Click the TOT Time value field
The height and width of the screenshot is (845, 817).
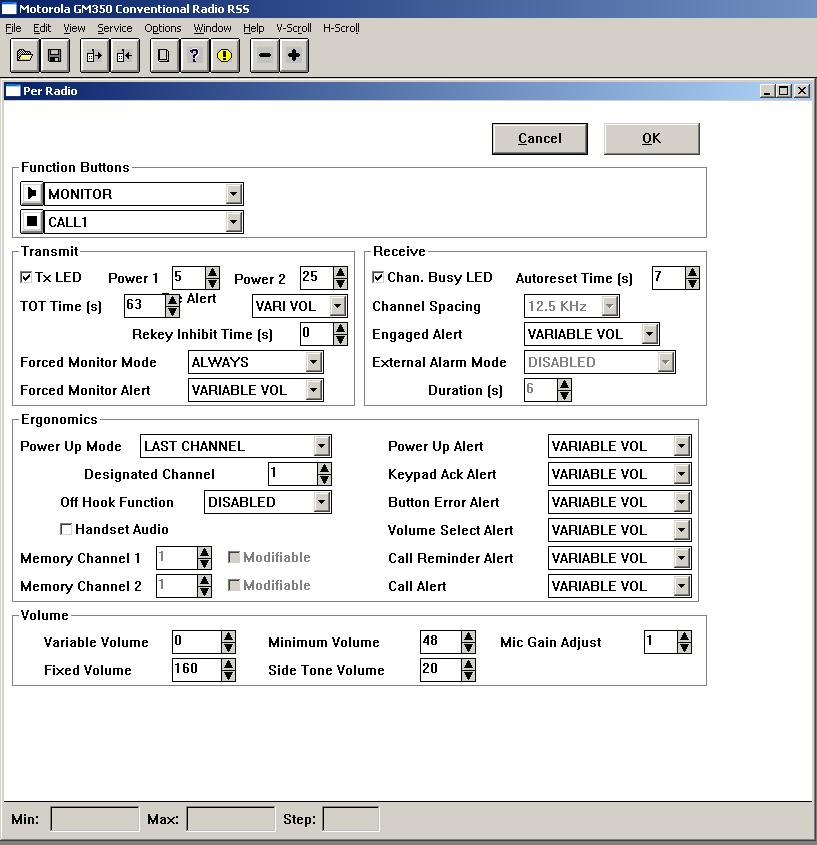pyautogui.click(x=144, y=306)
